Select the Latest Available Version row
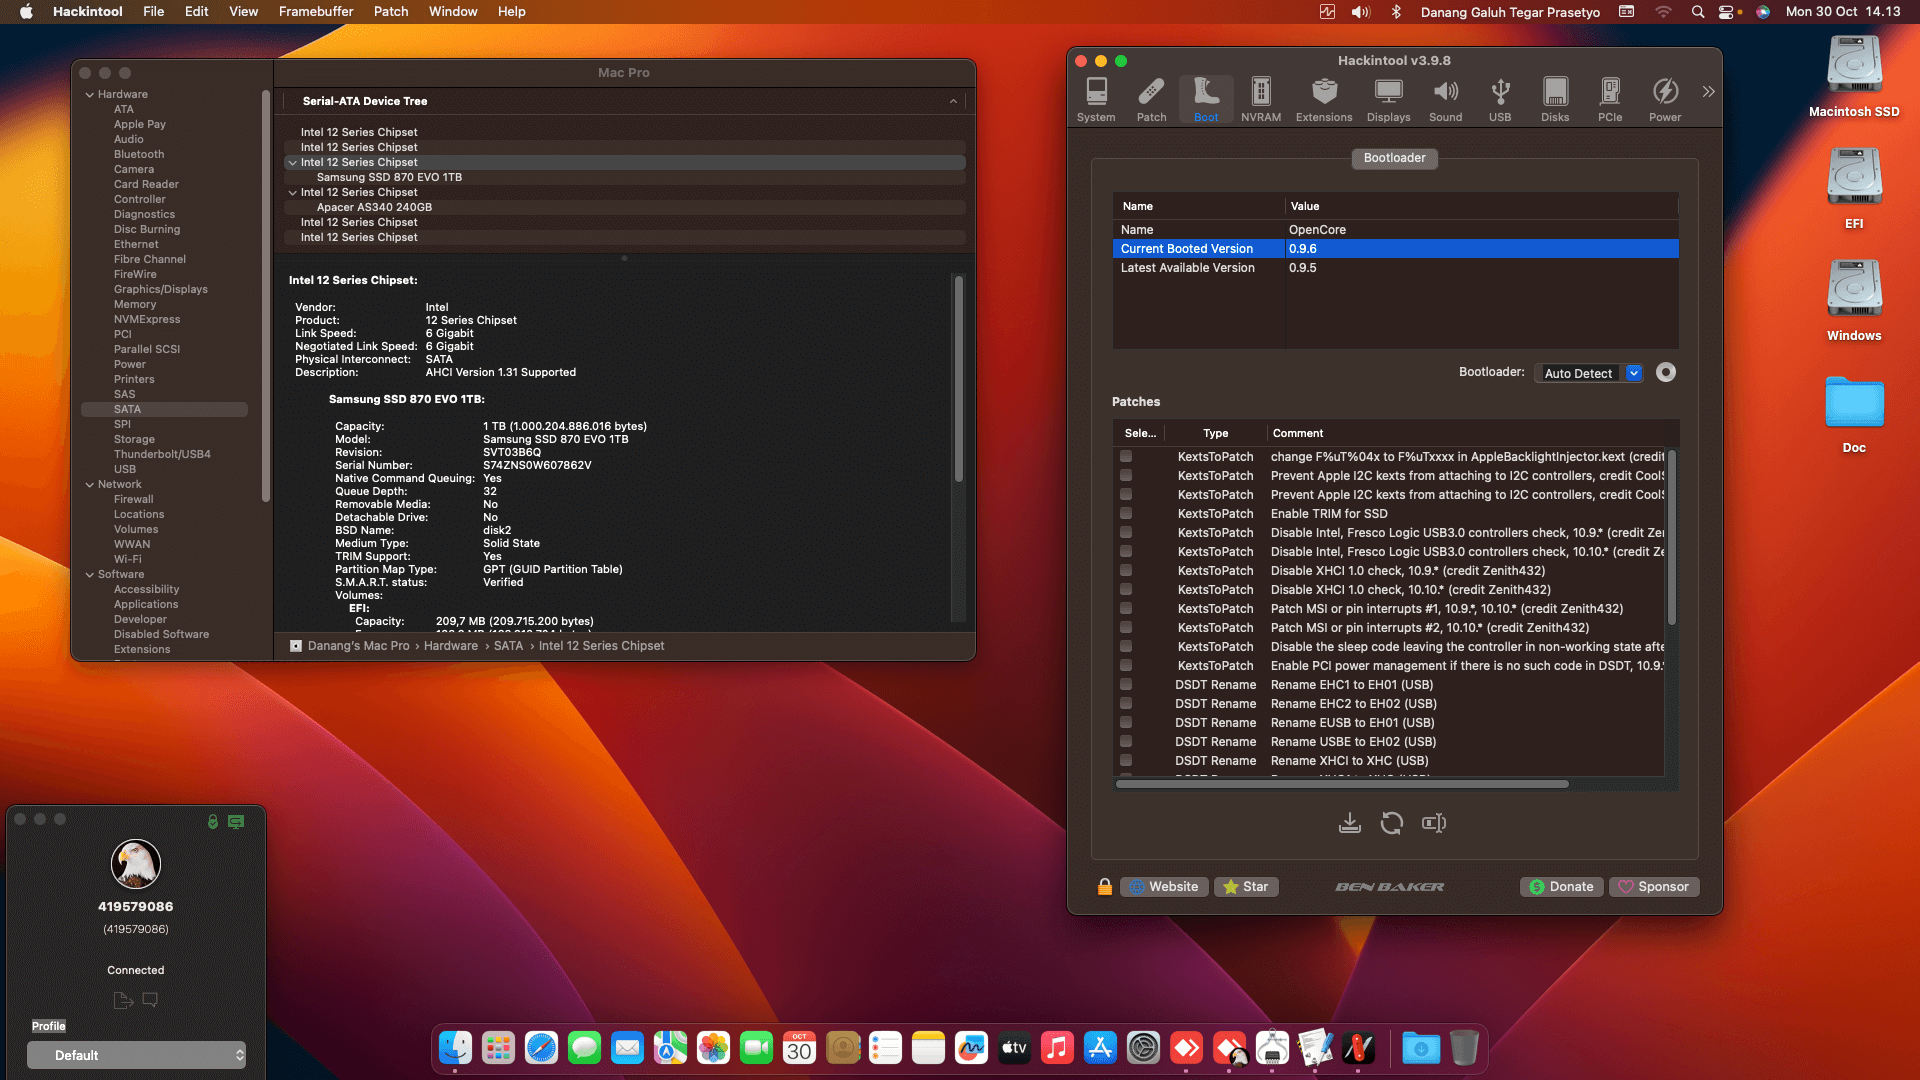This screenshot has width=1920, height=1080. [1396, 268]
